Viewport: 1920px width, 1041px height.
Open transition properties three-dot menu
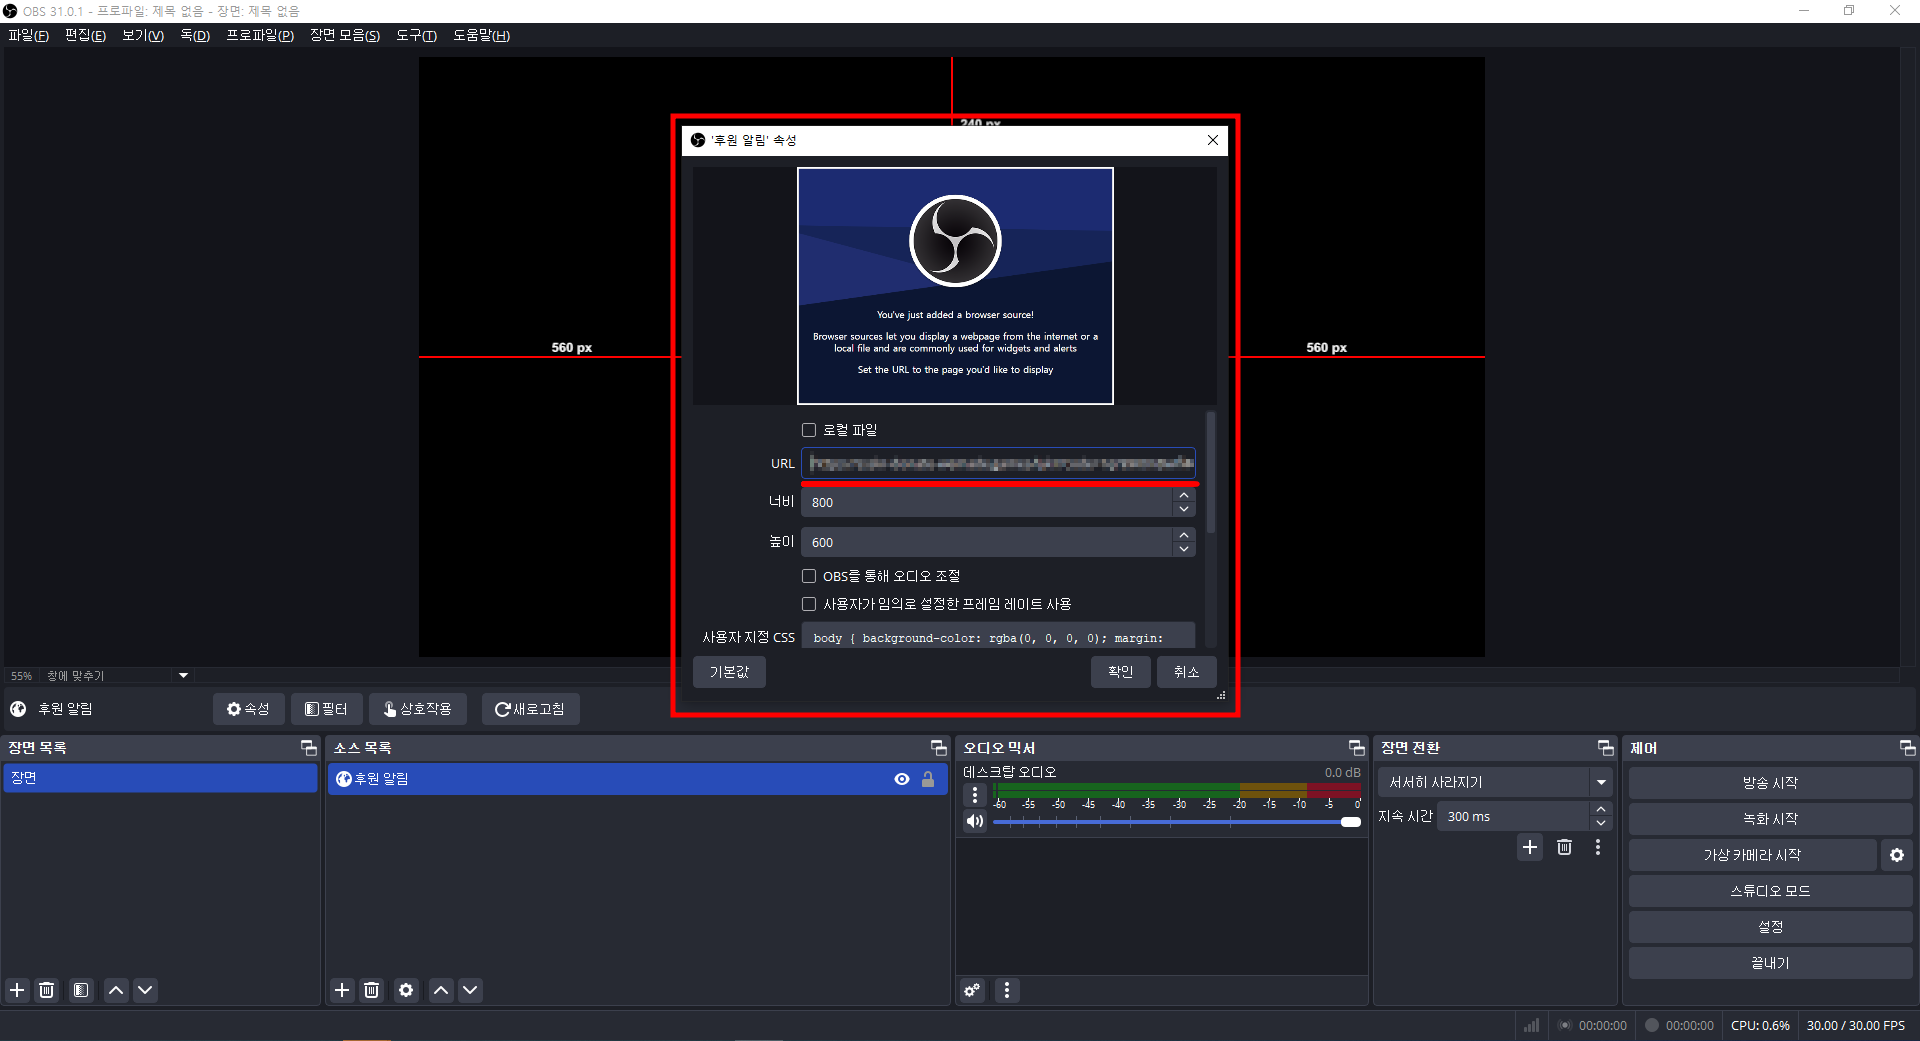click(x=1598, y=847)
